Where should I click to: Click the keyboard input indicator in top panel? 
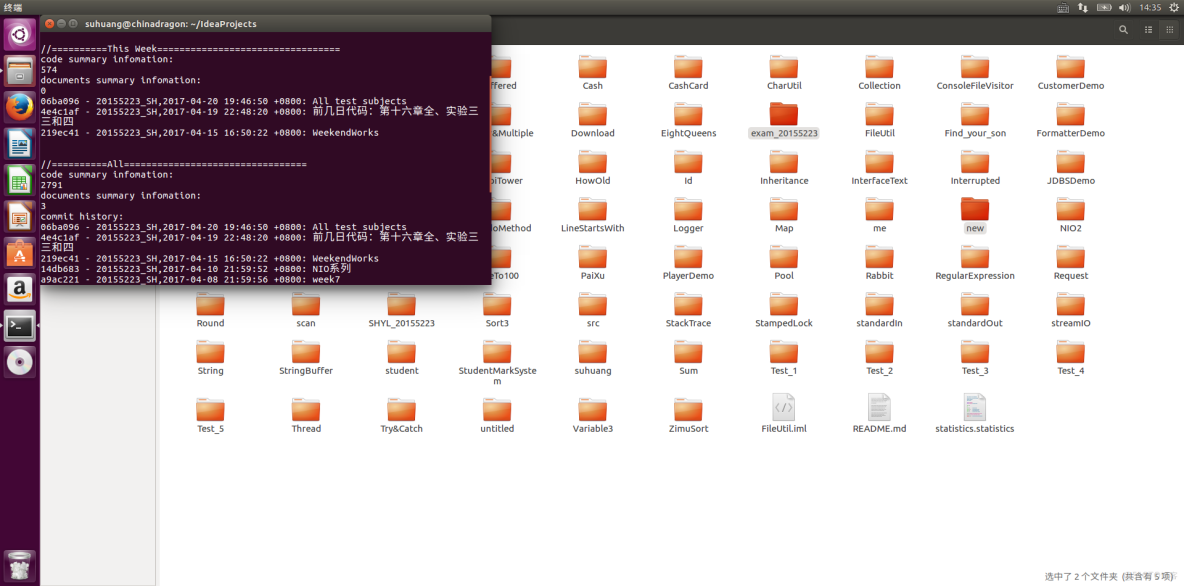click(x=1062, y=7)
